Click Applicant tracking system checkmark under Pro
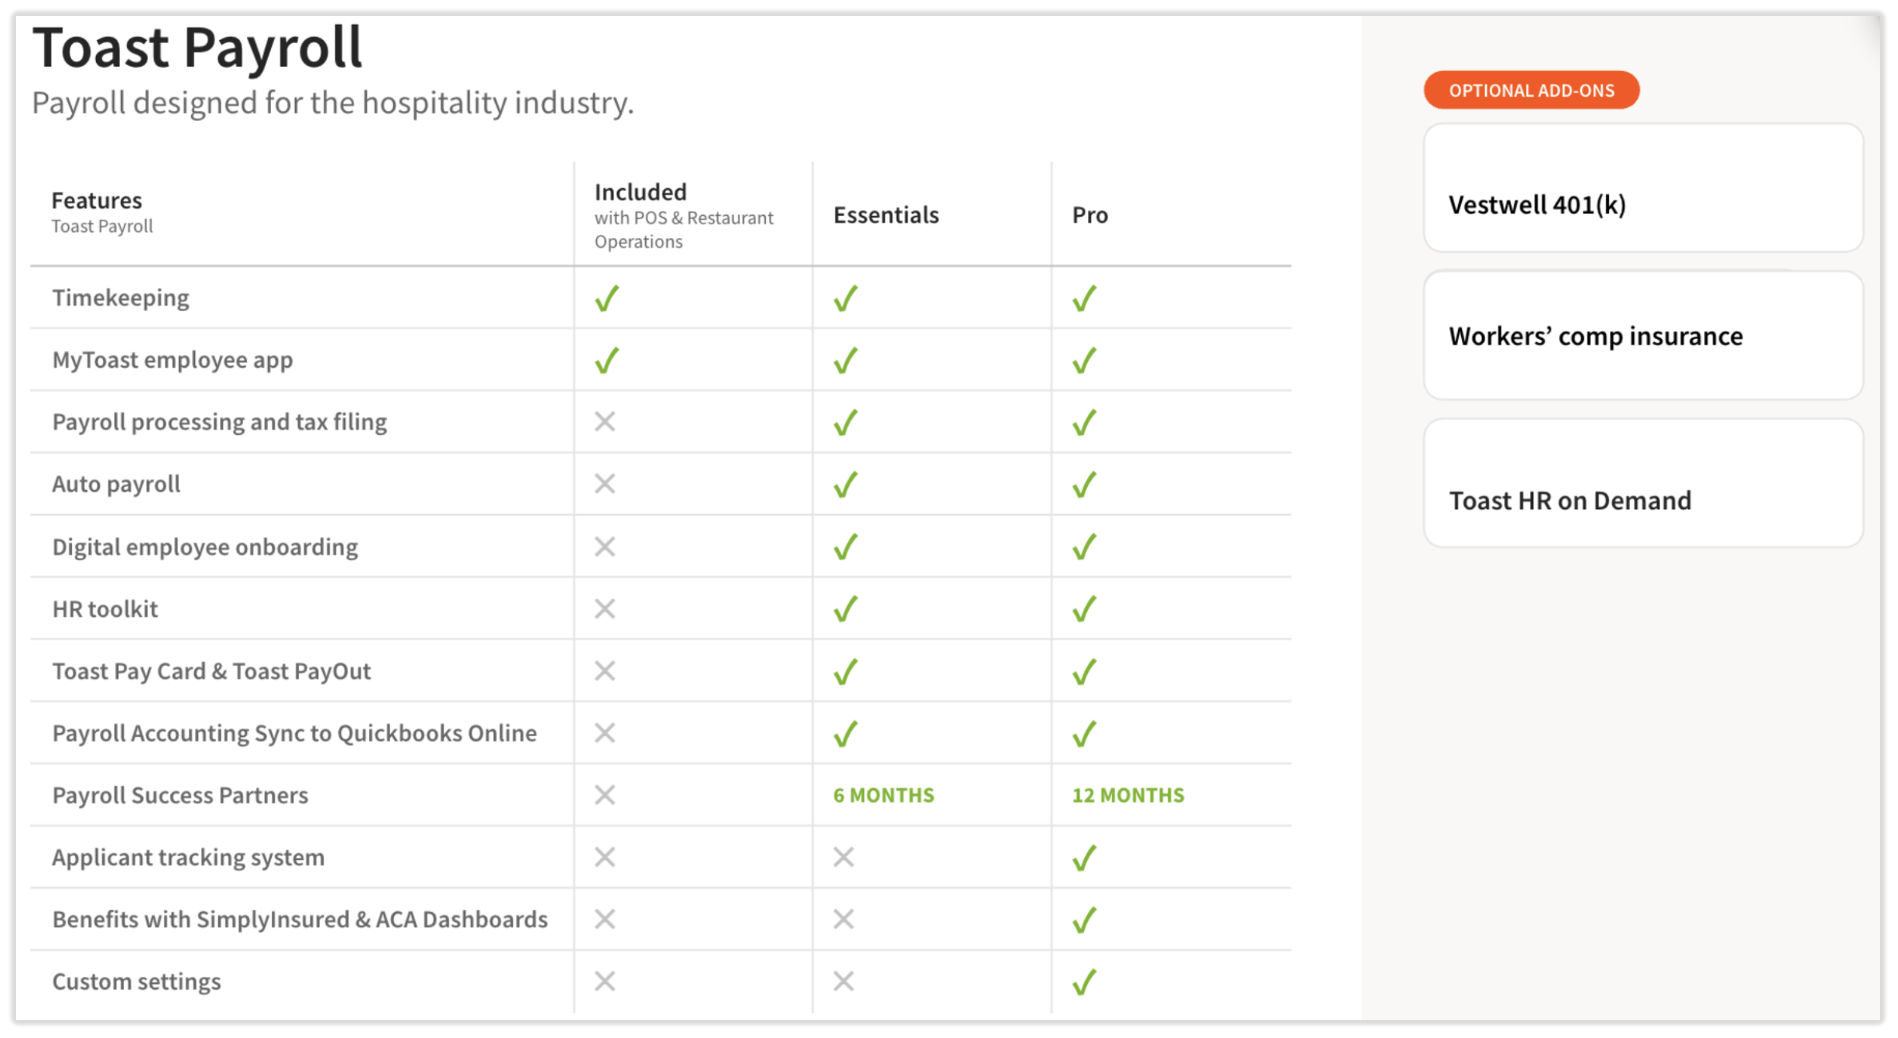This screenshot has height=1038, width=1898. pyautogui.click(x=1085, y=857)
